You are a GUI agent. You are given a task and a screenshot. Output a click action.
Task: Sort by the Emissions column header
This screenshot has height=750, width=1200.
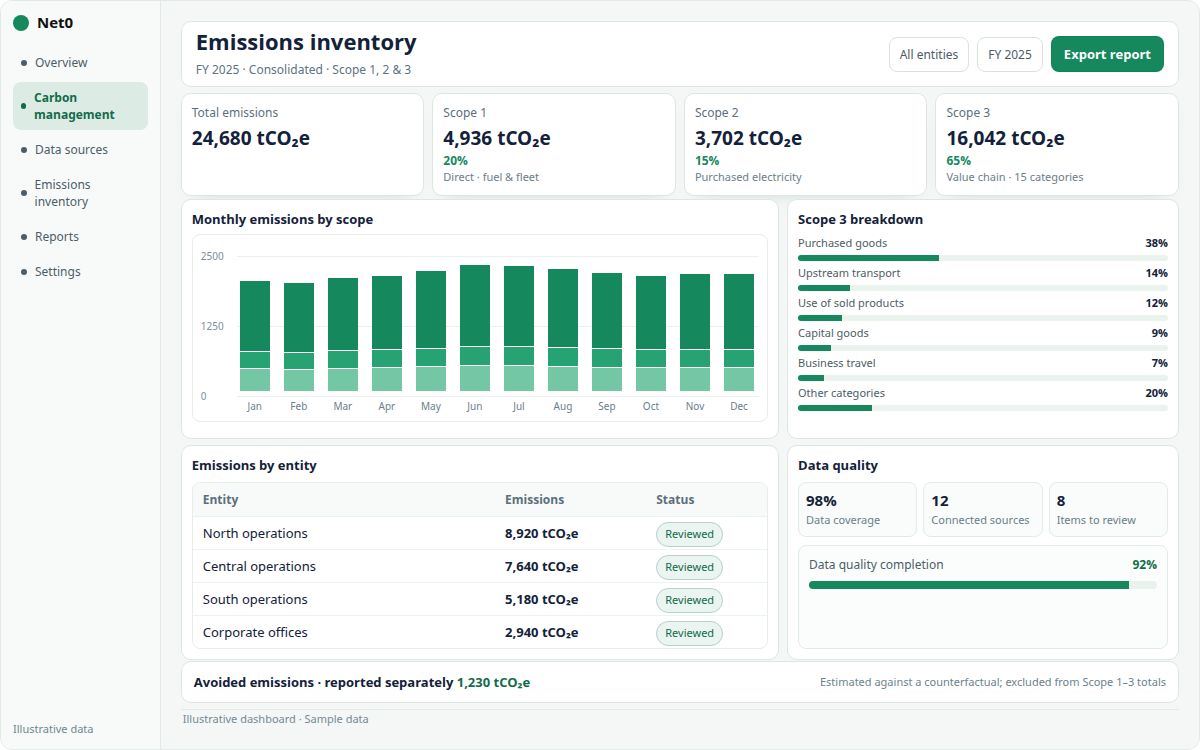[535, 500]
